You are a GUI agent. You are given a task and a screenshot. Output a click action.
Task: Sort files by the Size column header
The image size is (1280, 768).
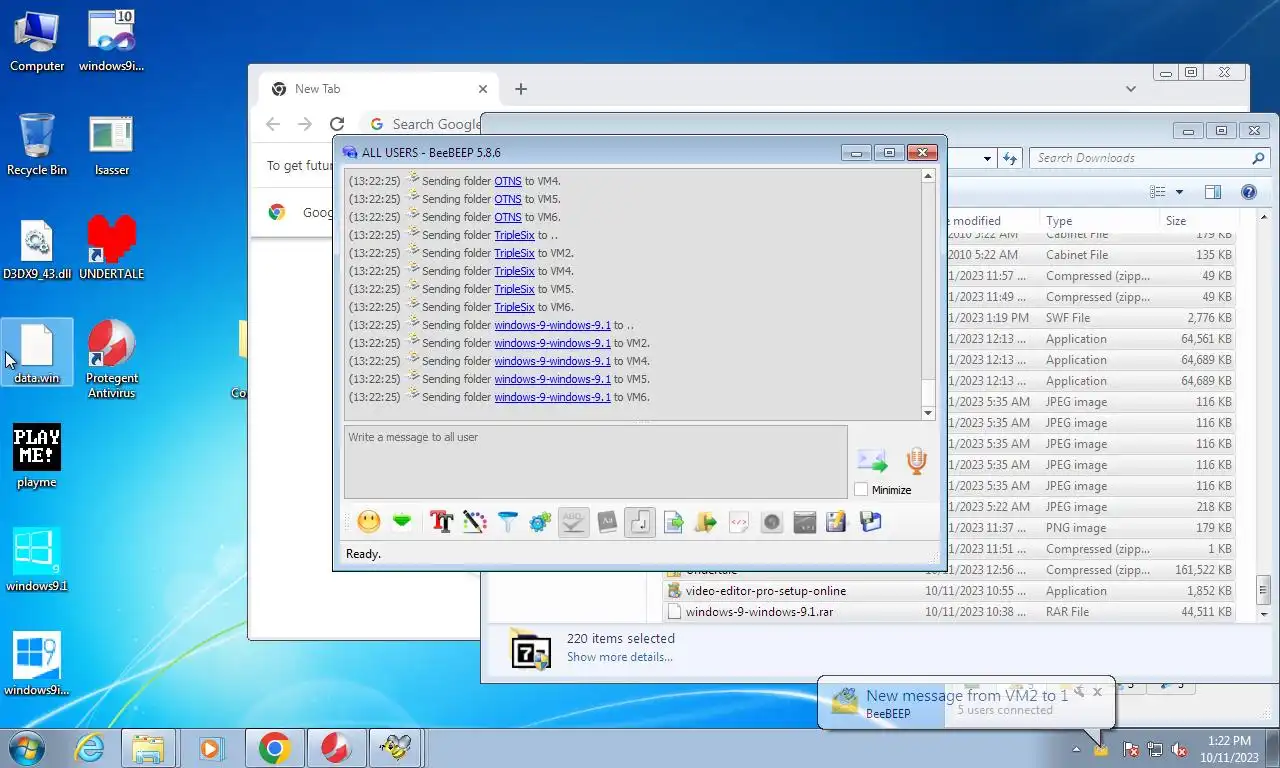click(1199, 220)
